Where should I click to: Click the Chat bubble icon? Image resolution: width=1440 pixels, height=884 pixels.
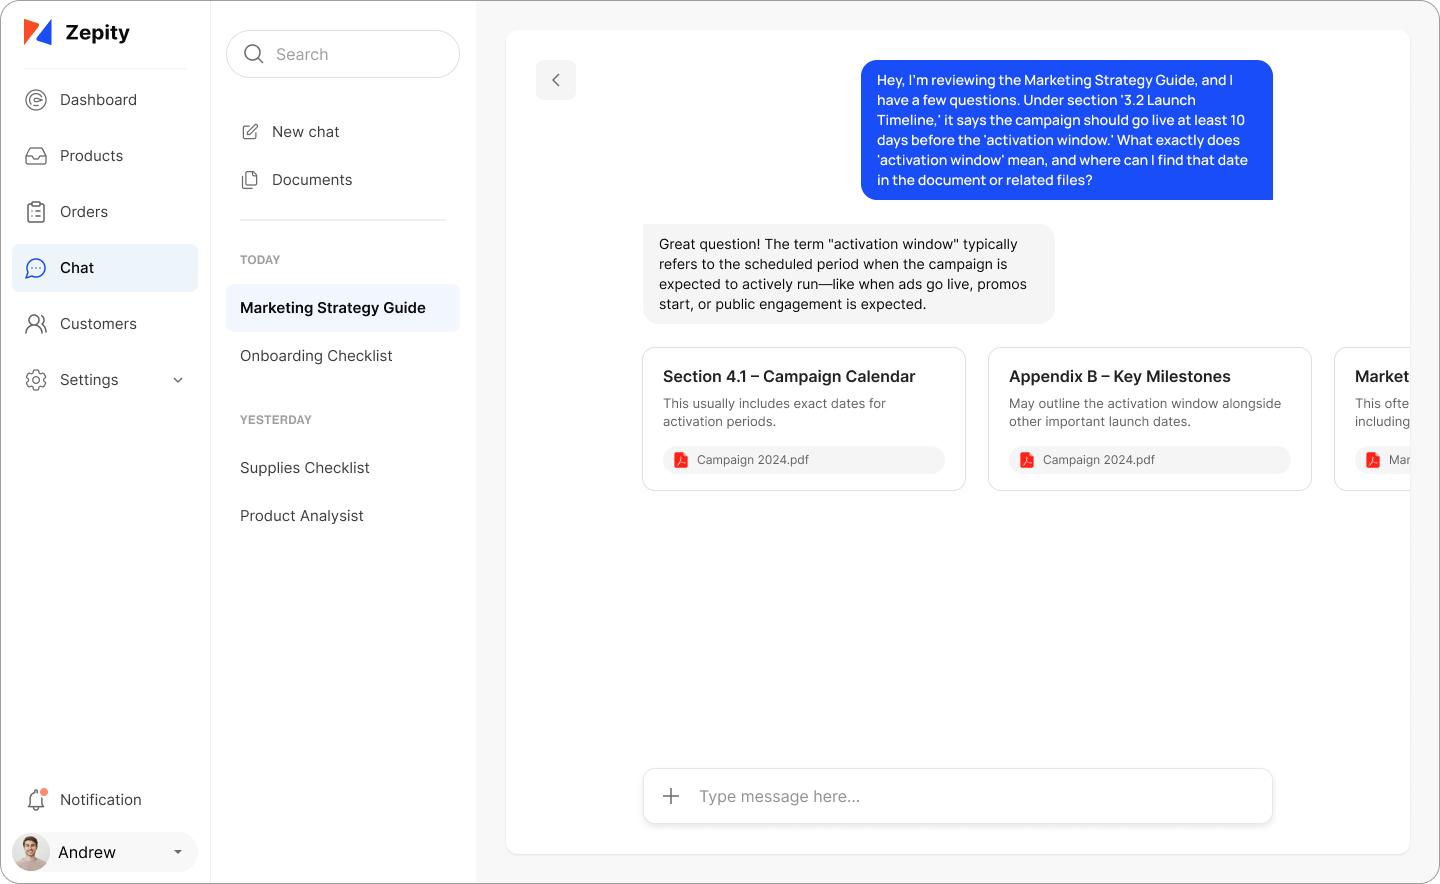(36, 268)
